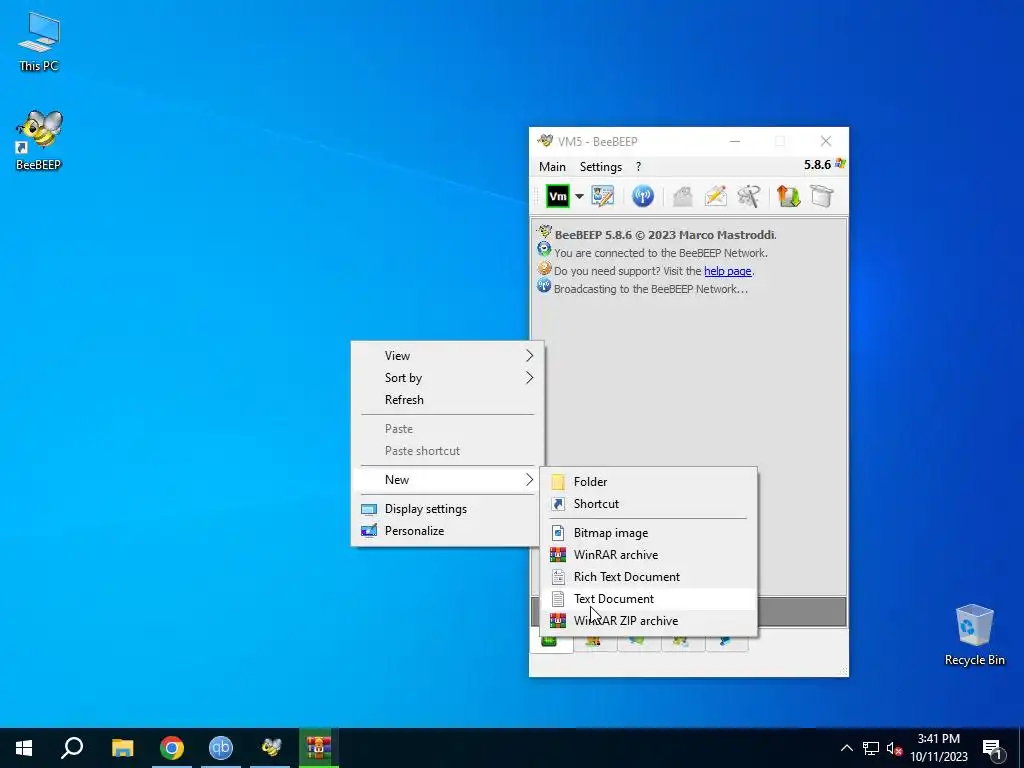1024x768 pixels.
Task: Click the Vm user status avatar in BeeBEEP
Action: click(x=558, y=196)
